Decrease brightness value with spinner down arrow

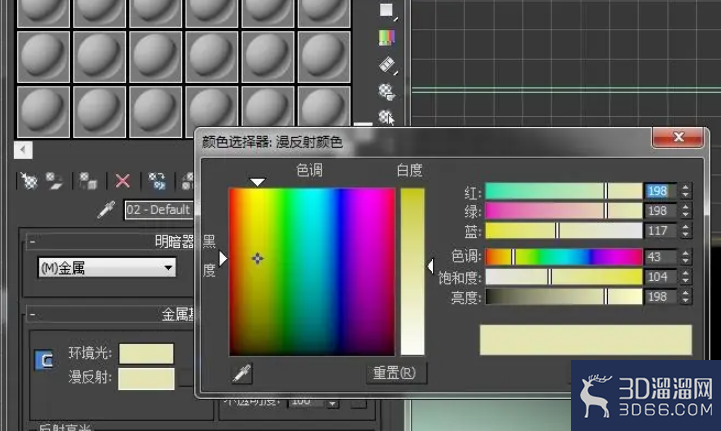(686, 301)
